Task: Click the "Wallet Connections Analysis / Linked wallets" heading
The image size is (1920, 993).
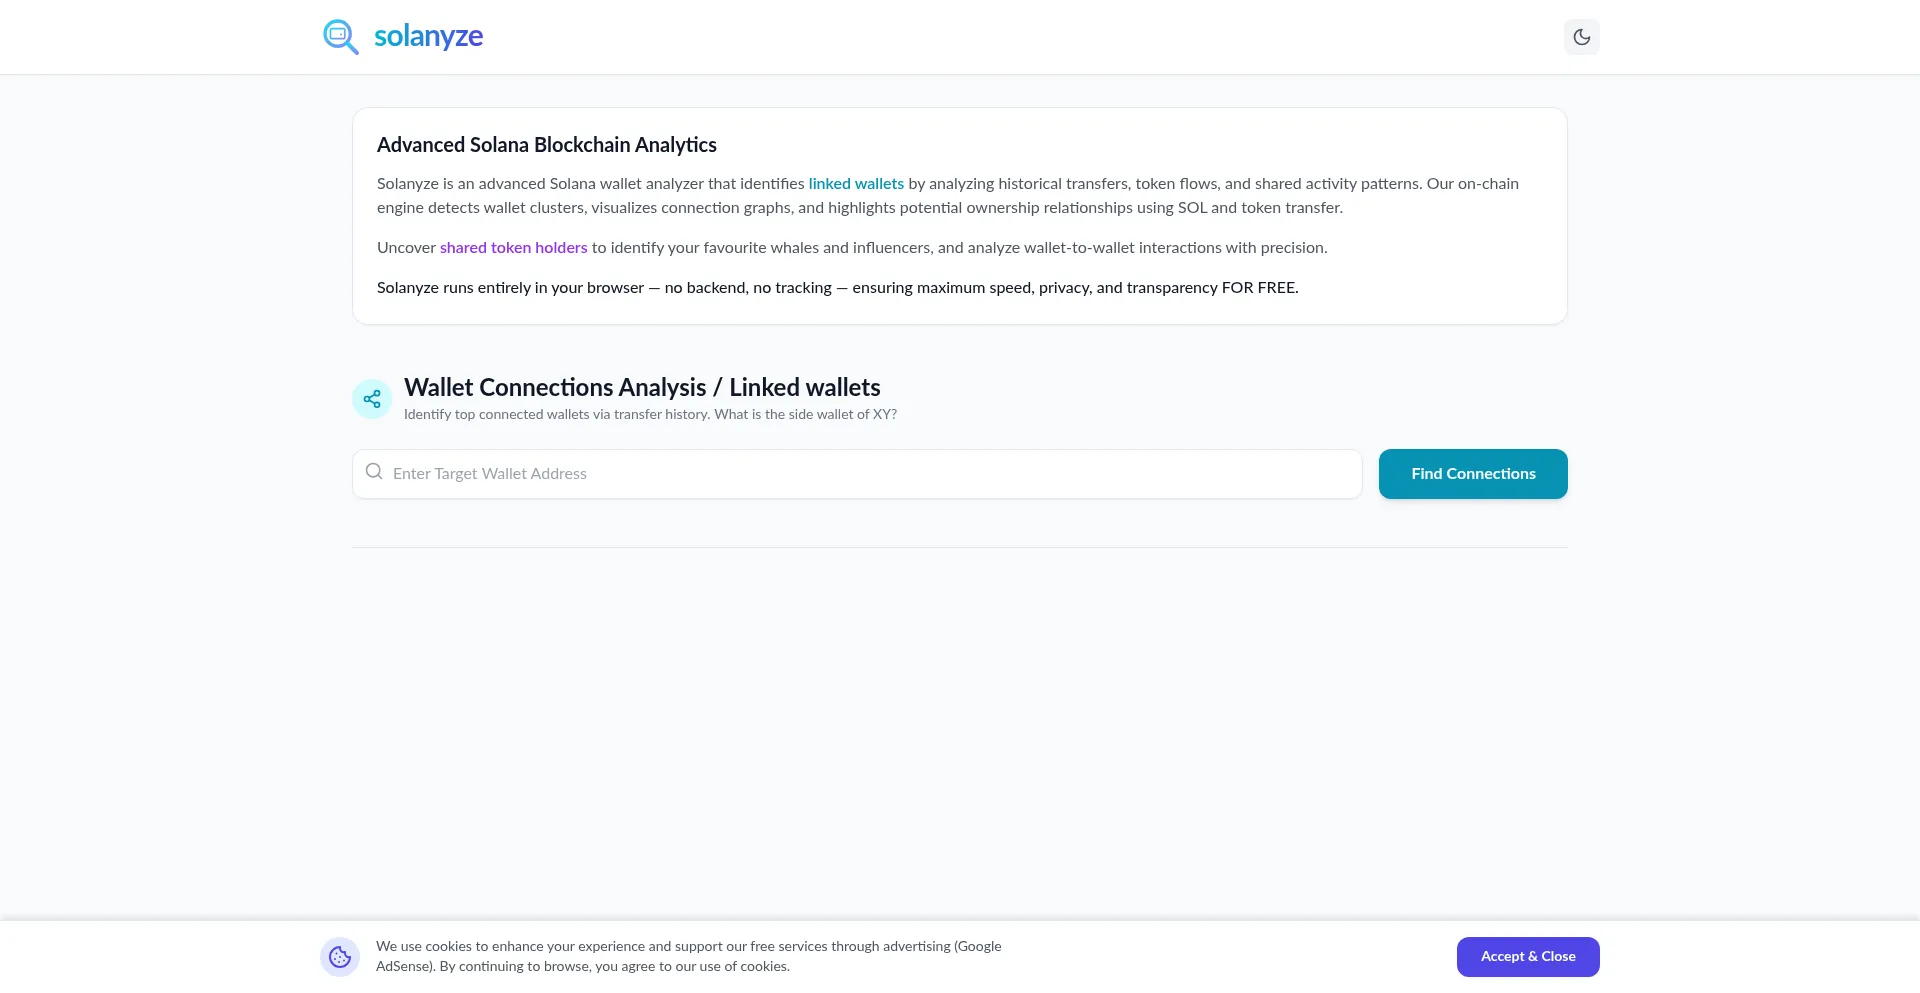Action: [x=642, y=387]
